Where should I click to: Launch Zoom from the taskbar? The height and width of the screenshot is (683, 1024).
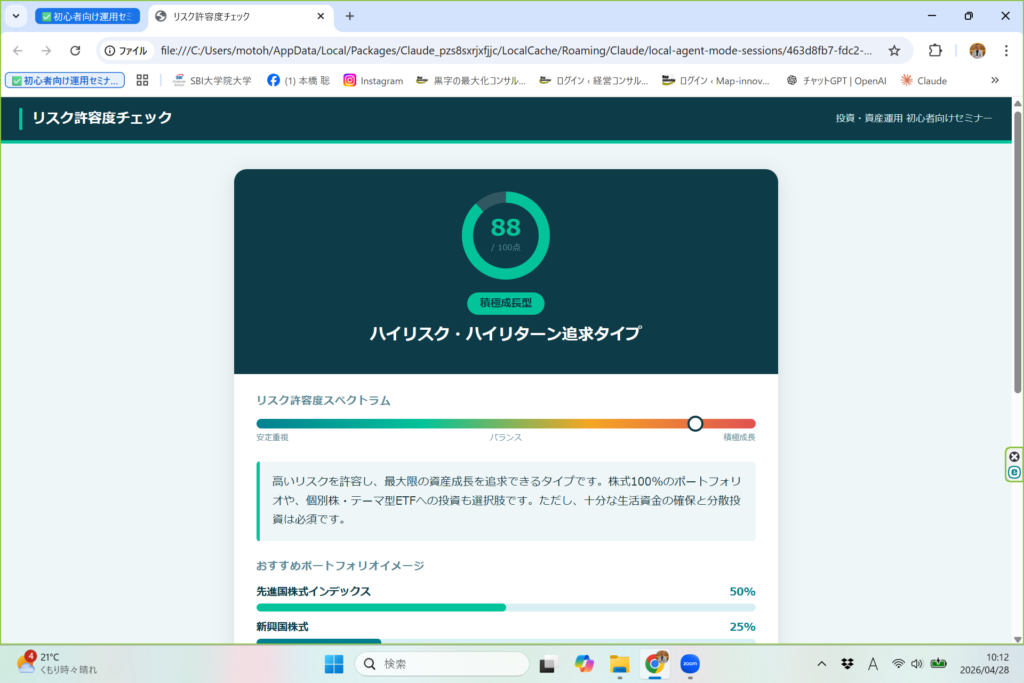(689, 663)
